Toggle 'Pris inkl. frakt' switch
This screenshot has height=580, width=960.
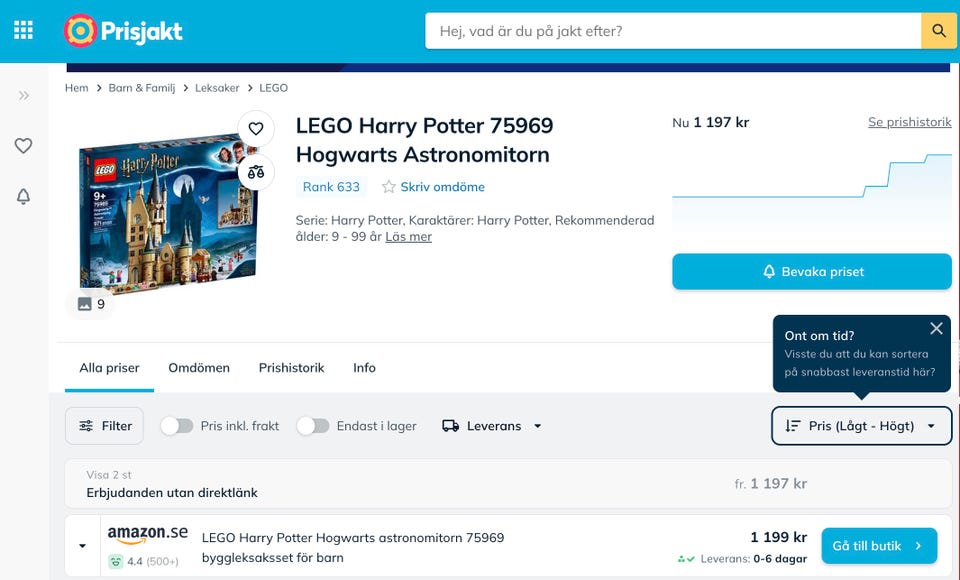pyautogui.click(x=177, y=426)
